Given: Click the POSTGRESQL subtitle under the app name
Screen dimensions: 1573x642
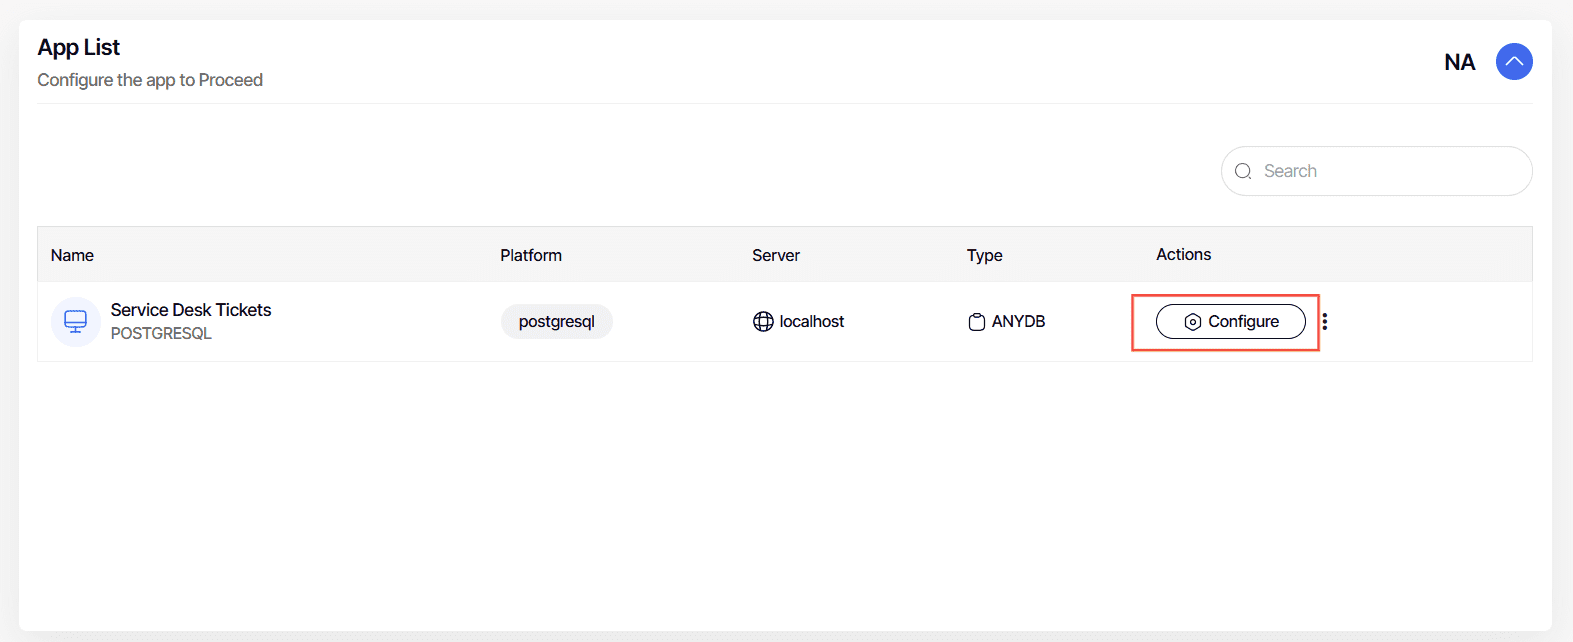Looking at the screenshot, I should point(161,334).
